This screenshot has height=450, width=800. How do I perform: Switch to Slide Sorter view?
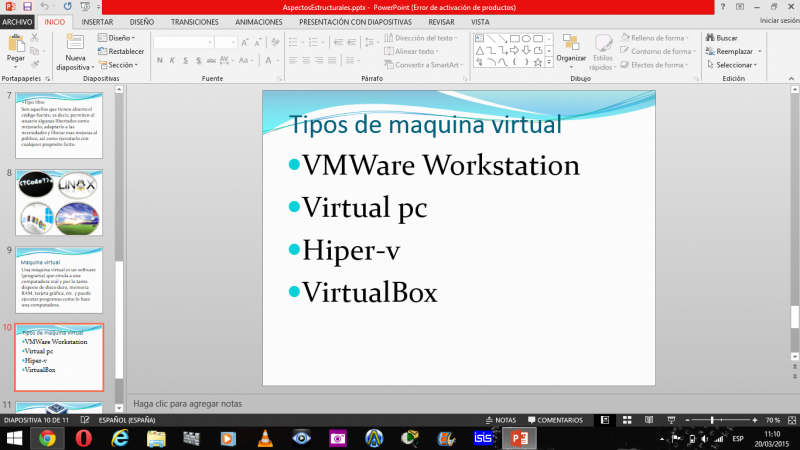click(627, 420)
